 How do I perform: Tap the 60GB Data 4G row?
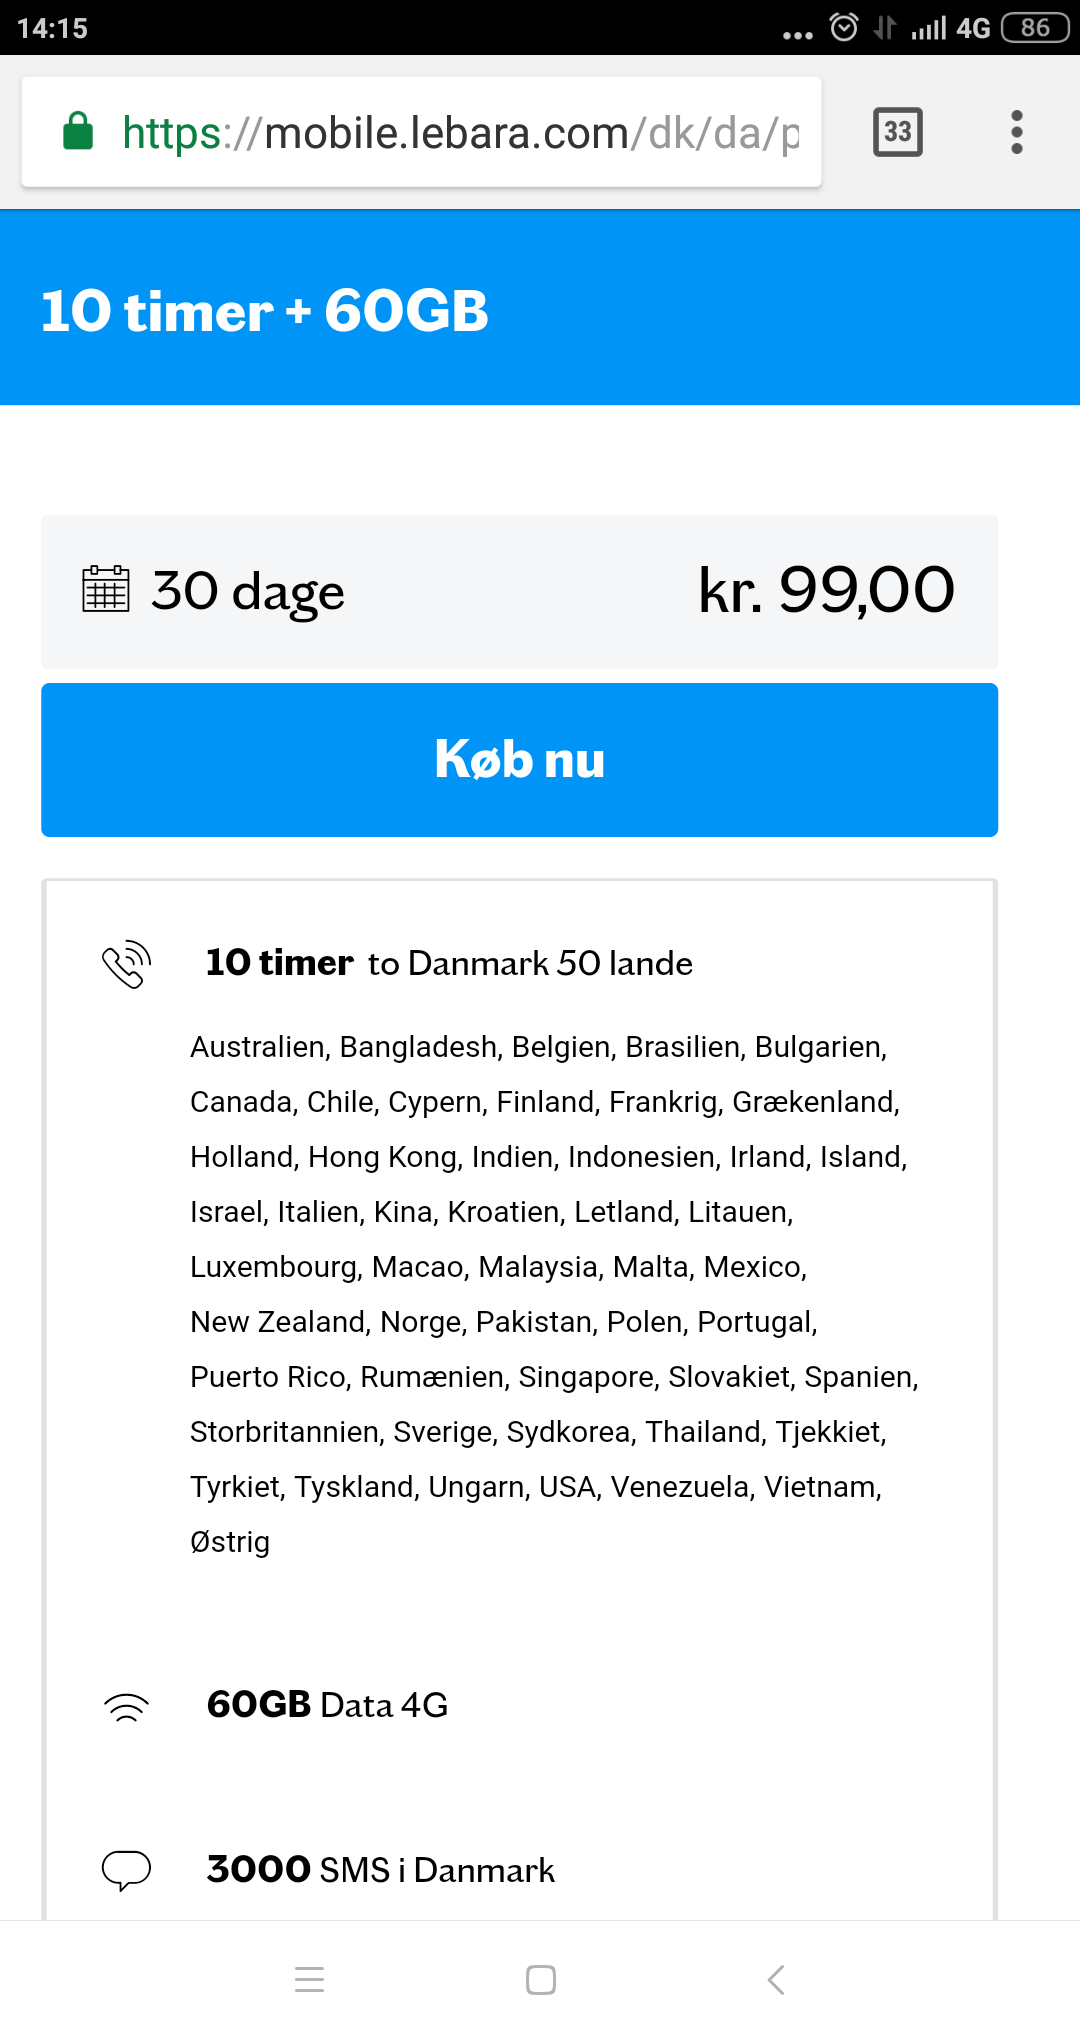tap(327, 1705)
